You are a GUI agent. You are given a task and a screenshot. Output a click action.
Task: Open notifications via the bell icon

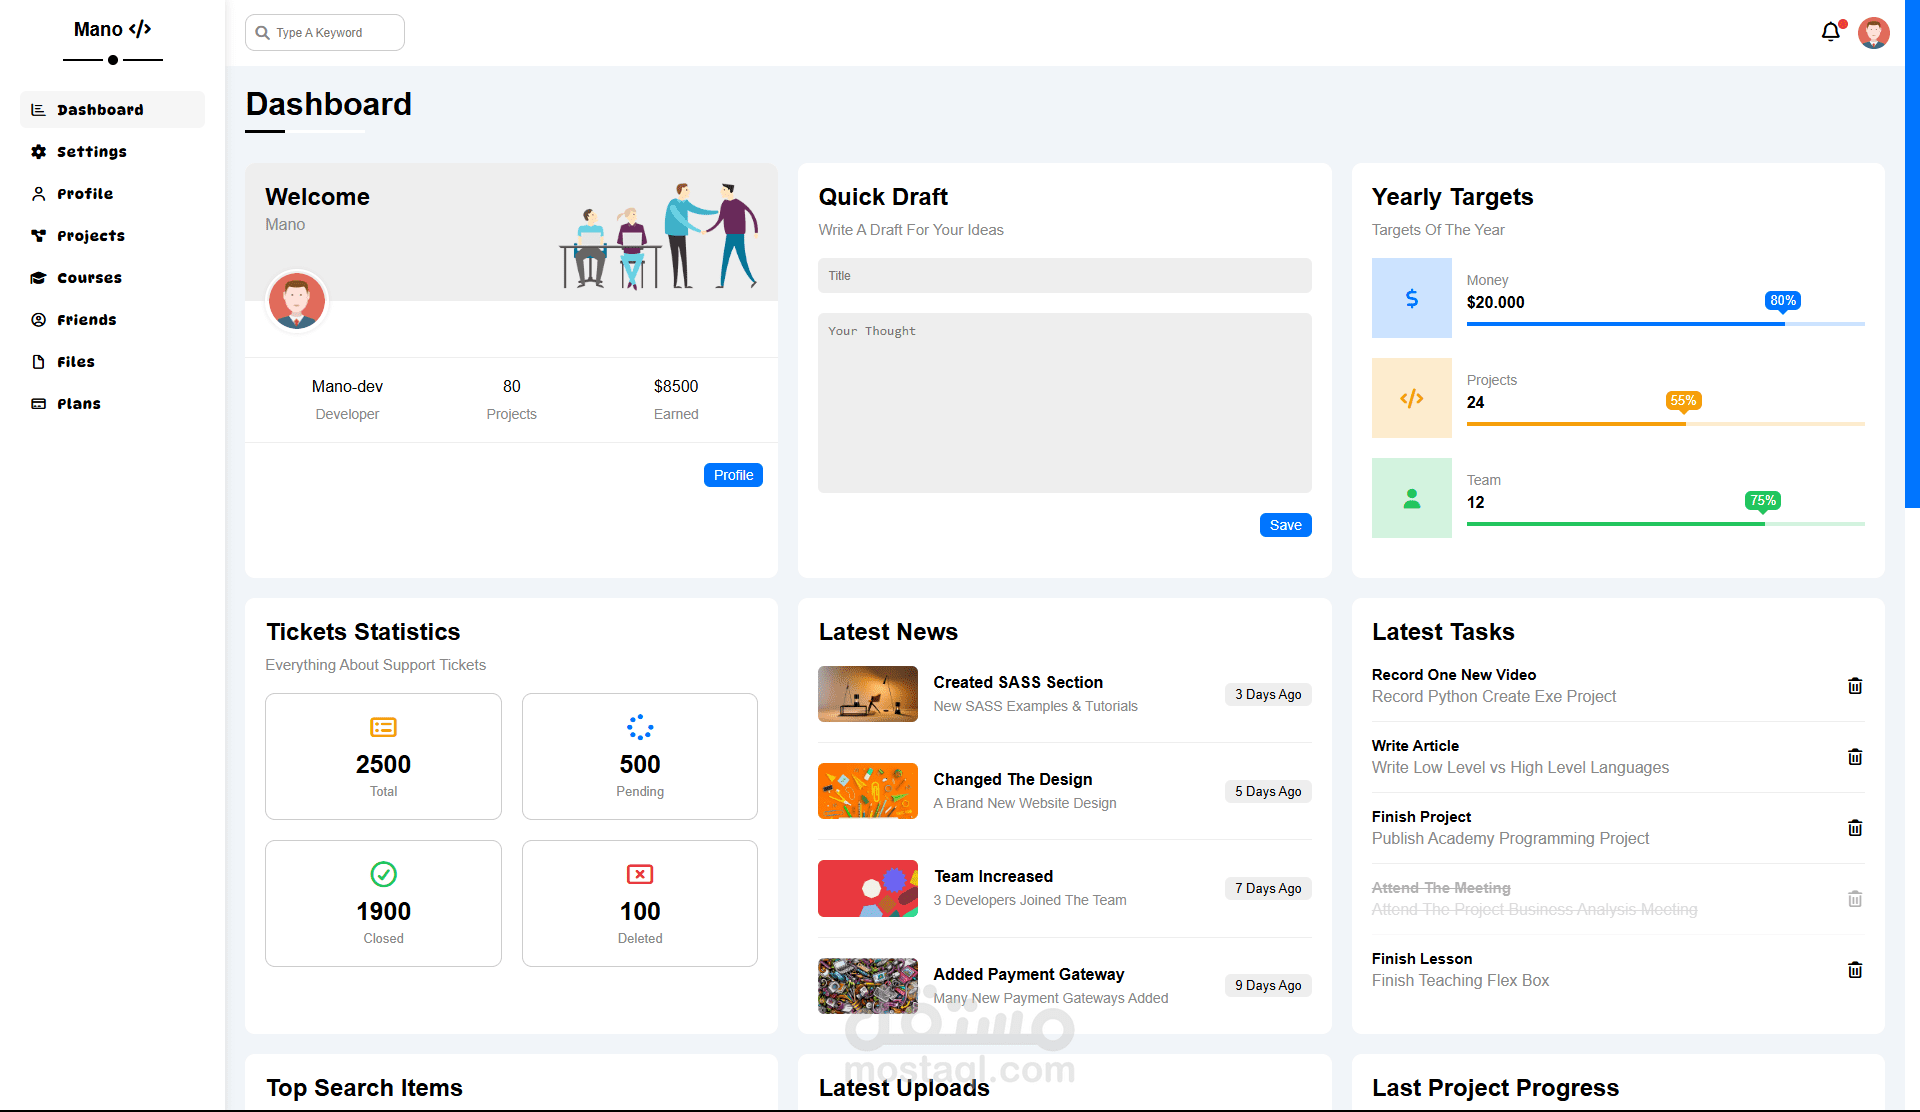tap(1830, 31)
